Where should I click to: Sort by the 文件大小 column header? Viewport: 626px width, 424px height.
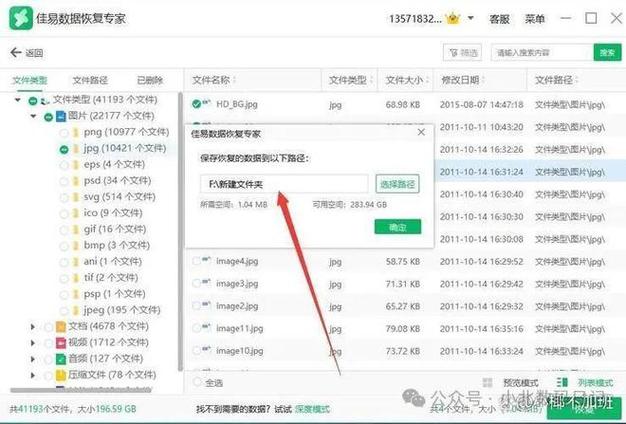[x=407, y=80]
